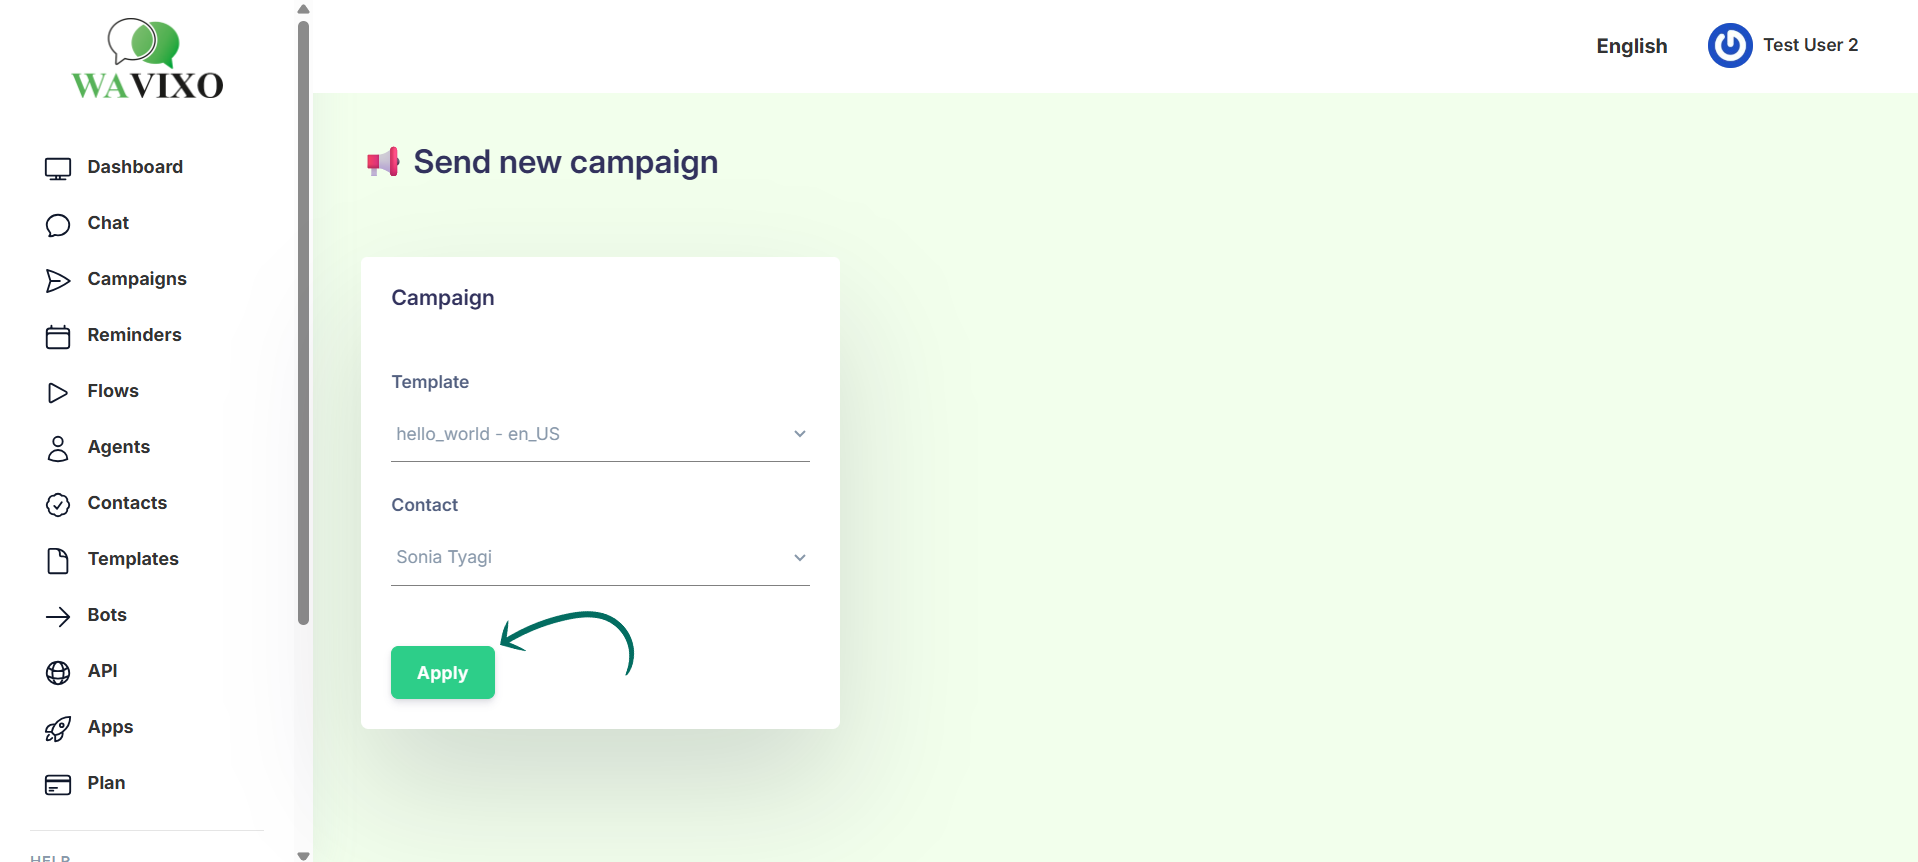Viewport: 1918px width, 862px height.
Task: Select Contacts in the sidebar
Action: pyautogui.click(x=127, y=503)
